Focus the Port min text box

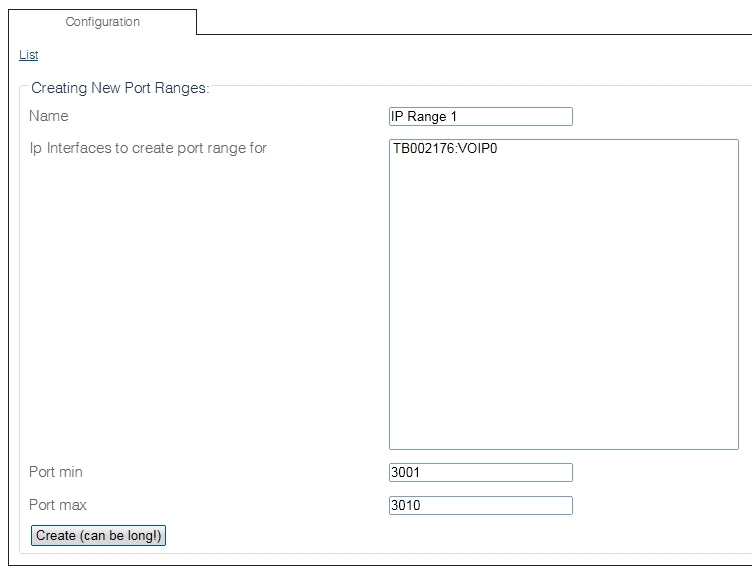pyautogui.click(x=480, y=473)
